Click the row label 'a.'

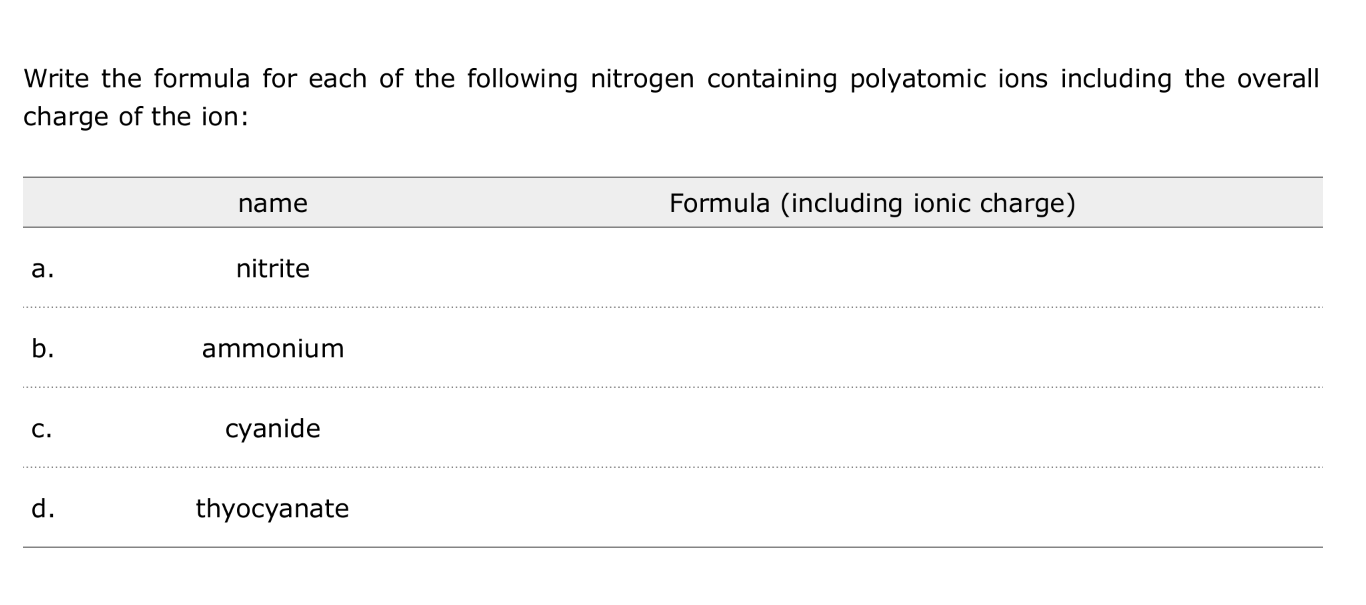(41, 269)
